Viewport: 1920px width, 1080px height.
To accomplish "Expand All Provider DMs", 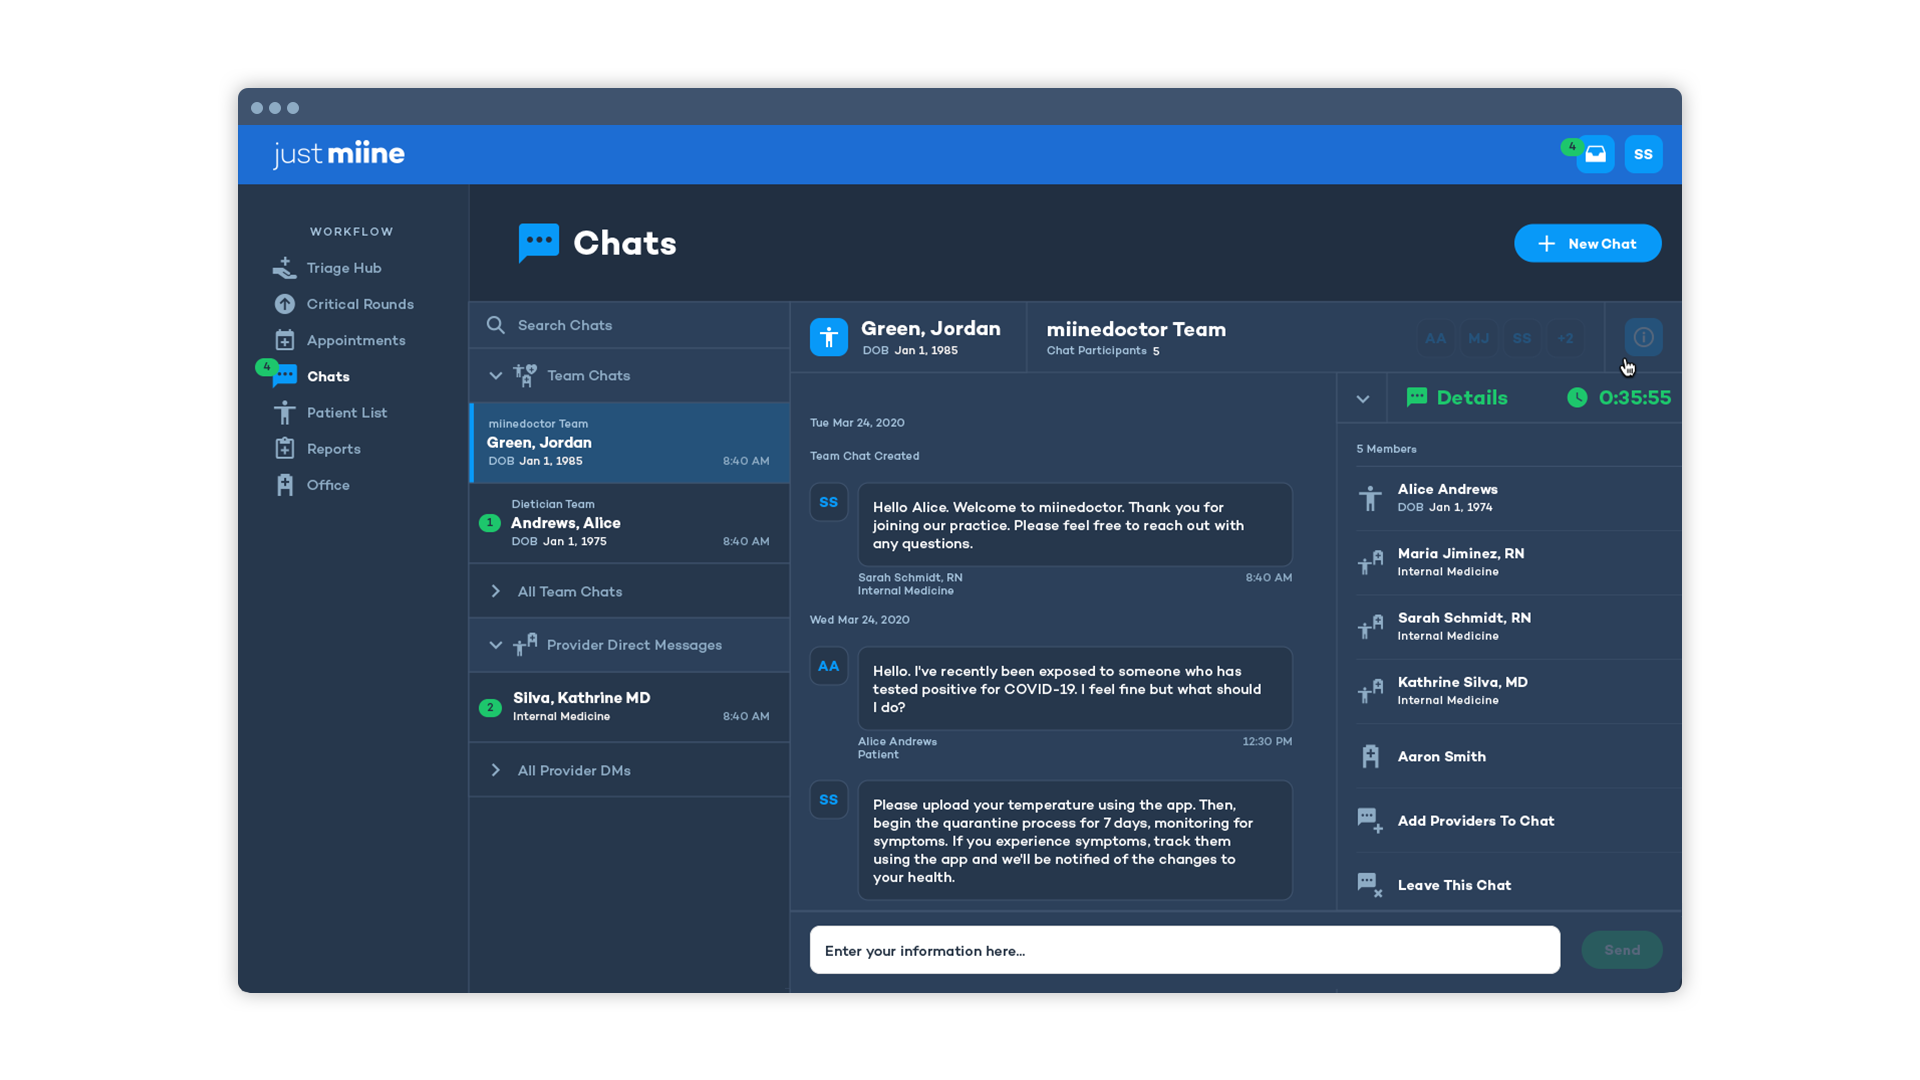I will tap(629, 770).
